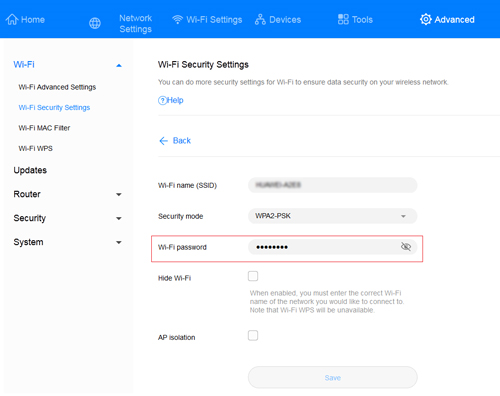The height and width of the screenshot is (396, 500).
Task: Click the 'Wi-Fi Security Settings' page heading
Action: (203, 65)
